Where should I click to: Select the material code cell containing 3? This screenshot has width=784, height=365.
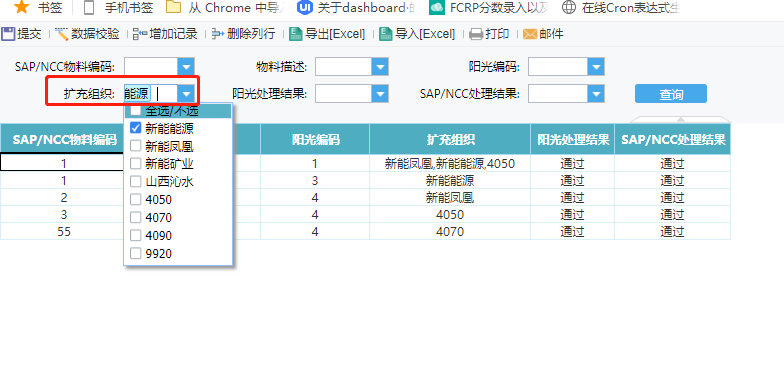[64, 214]
